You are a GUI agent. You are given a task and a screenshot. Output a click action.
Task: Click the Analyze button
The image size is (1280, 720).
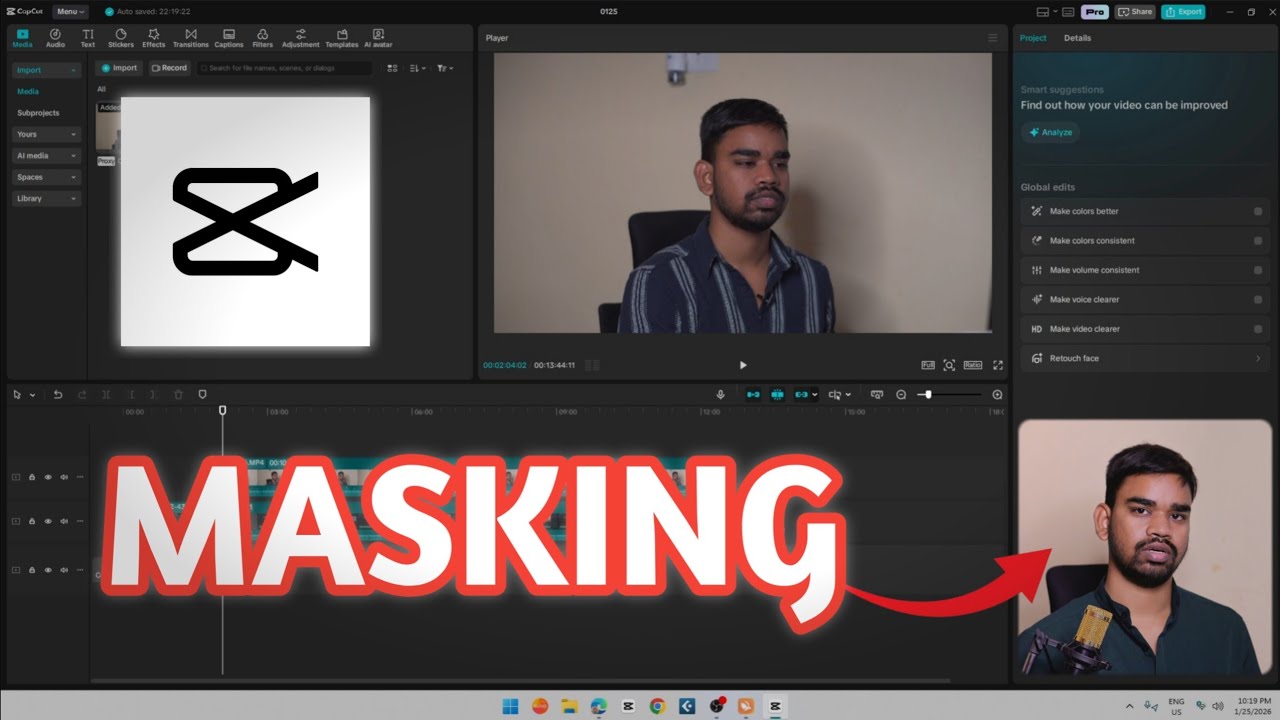[x=1050, y=132]
